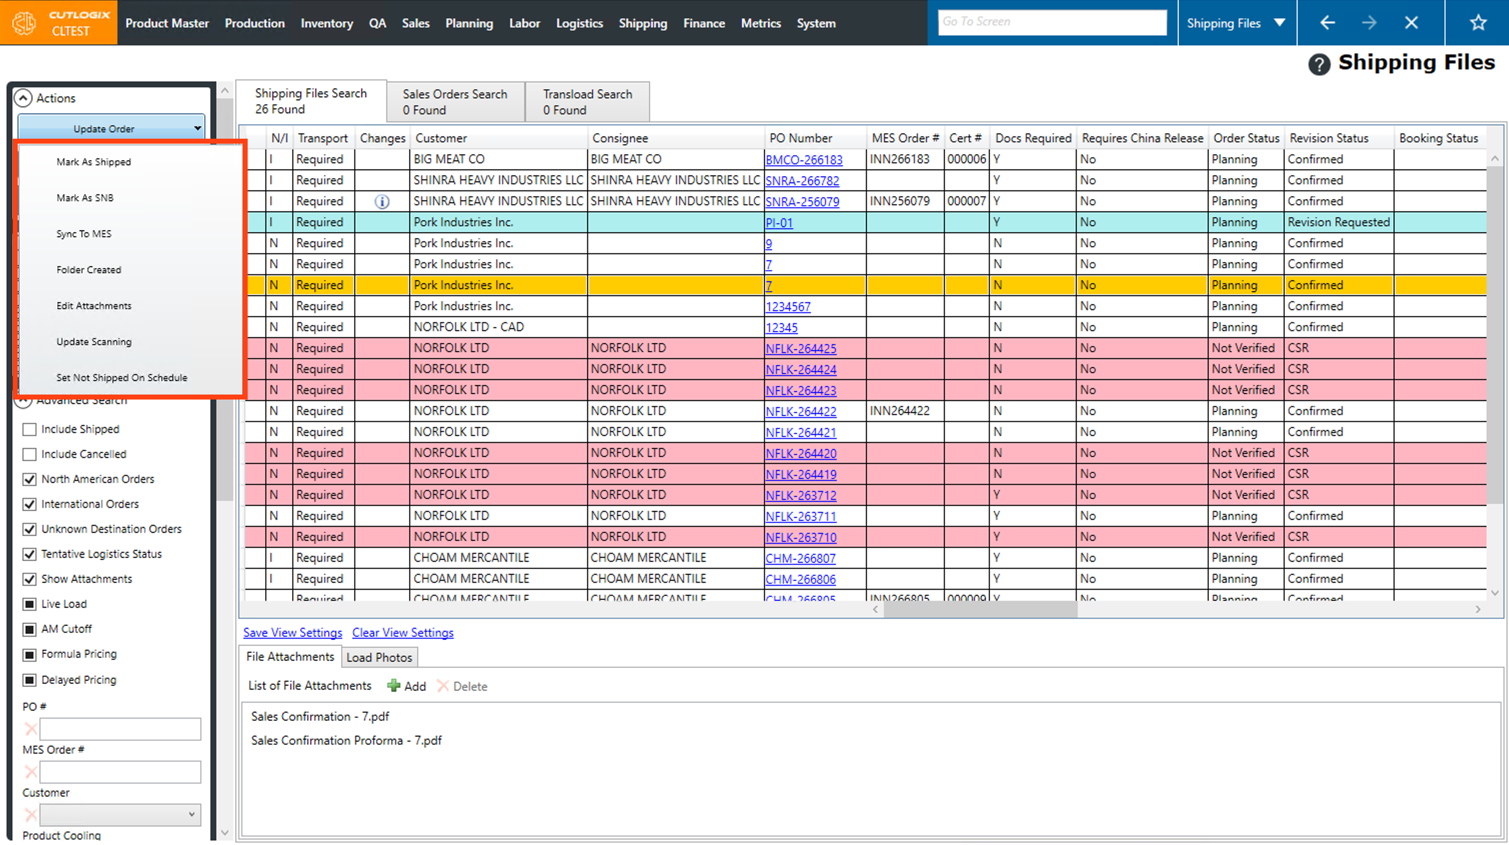Click Save View Settings link
This screenshot has width=1509, height=845.
coord(292,633)
